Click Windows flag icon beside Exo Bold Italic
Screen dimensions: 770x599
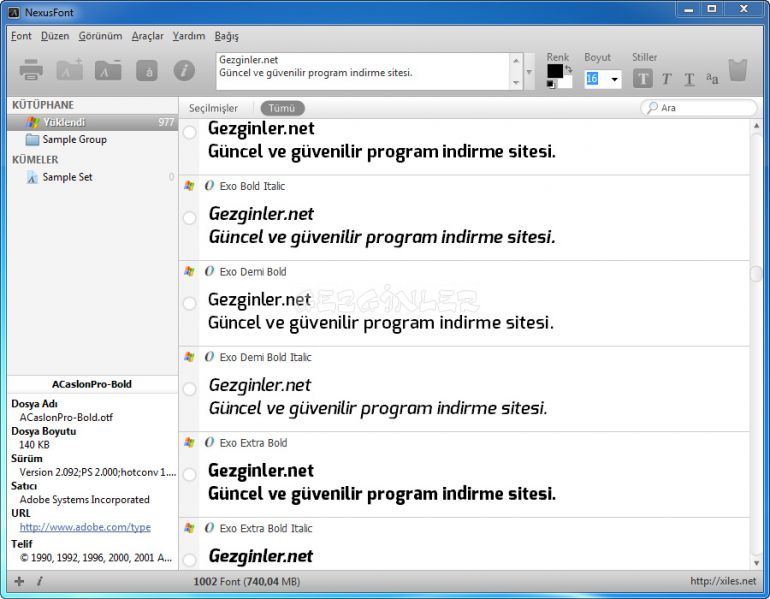(189, 186)
